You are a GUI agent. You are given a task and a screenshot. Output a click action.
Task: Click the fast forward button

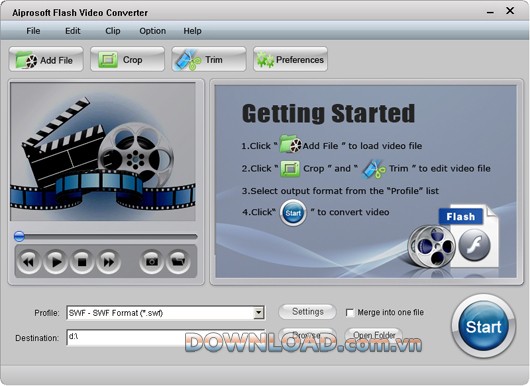109,261
